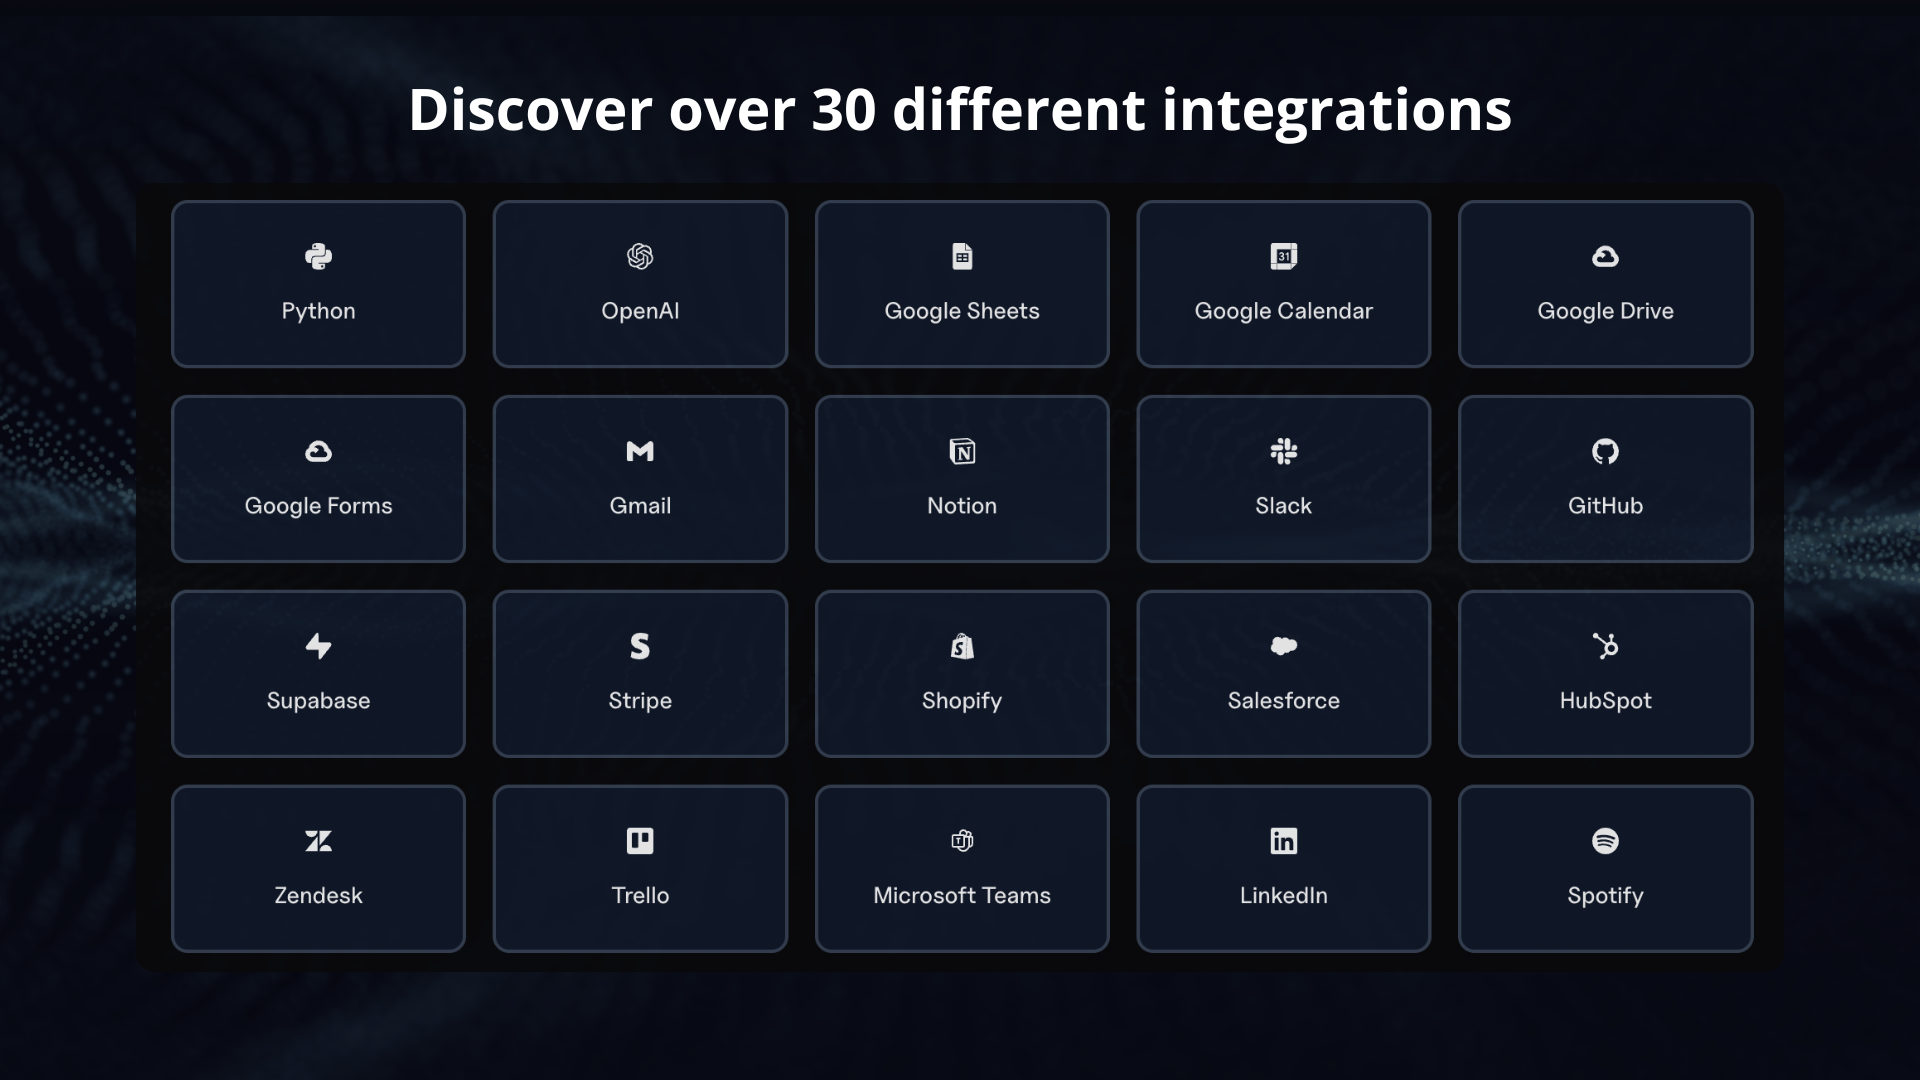1920x1080 pixels.
Task: Click the Python snake logo icon
Action: point(318,257)
